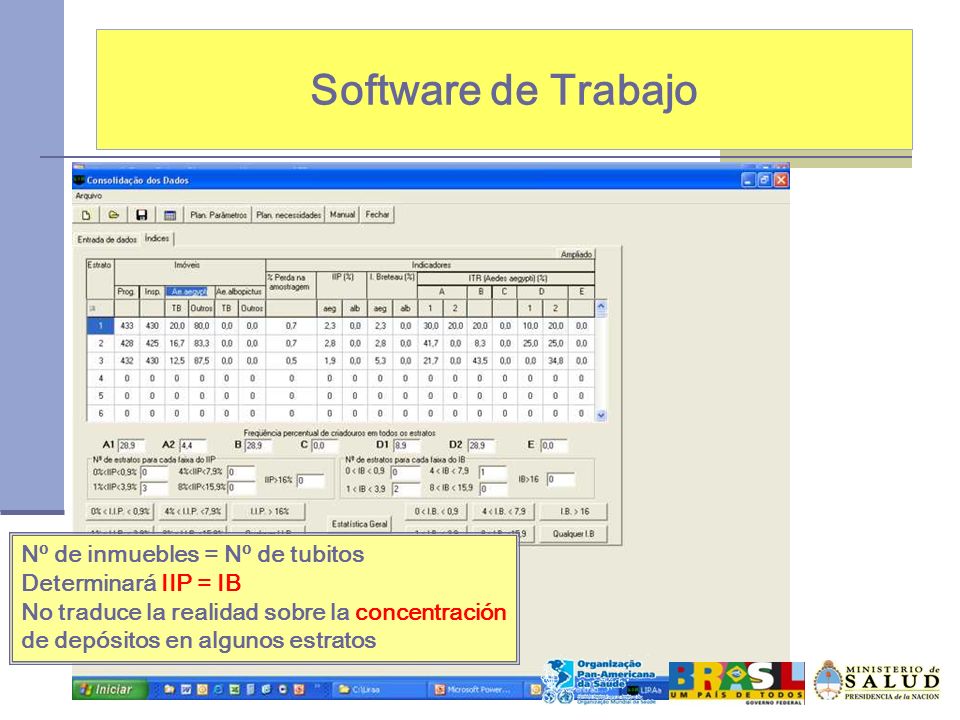
Task: Click the Plan. necessidades button
Action: (288, 215)
